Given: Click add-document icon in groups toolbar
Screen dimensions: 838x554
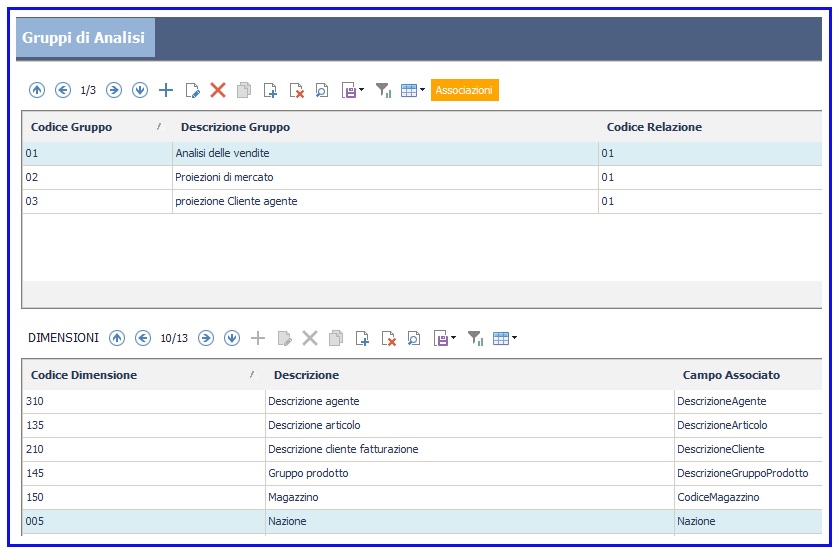Looking at the screenshot, I should coord(270,90).
